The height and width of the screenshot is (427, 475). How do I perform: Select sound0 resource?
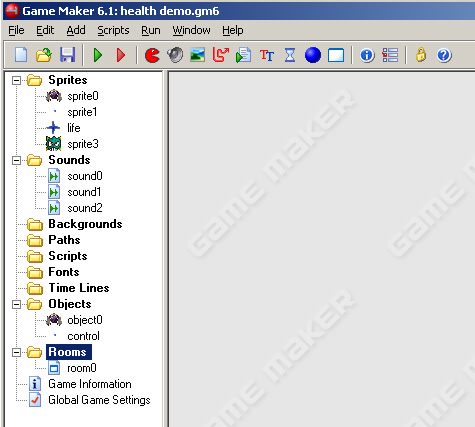click(85, 176)
